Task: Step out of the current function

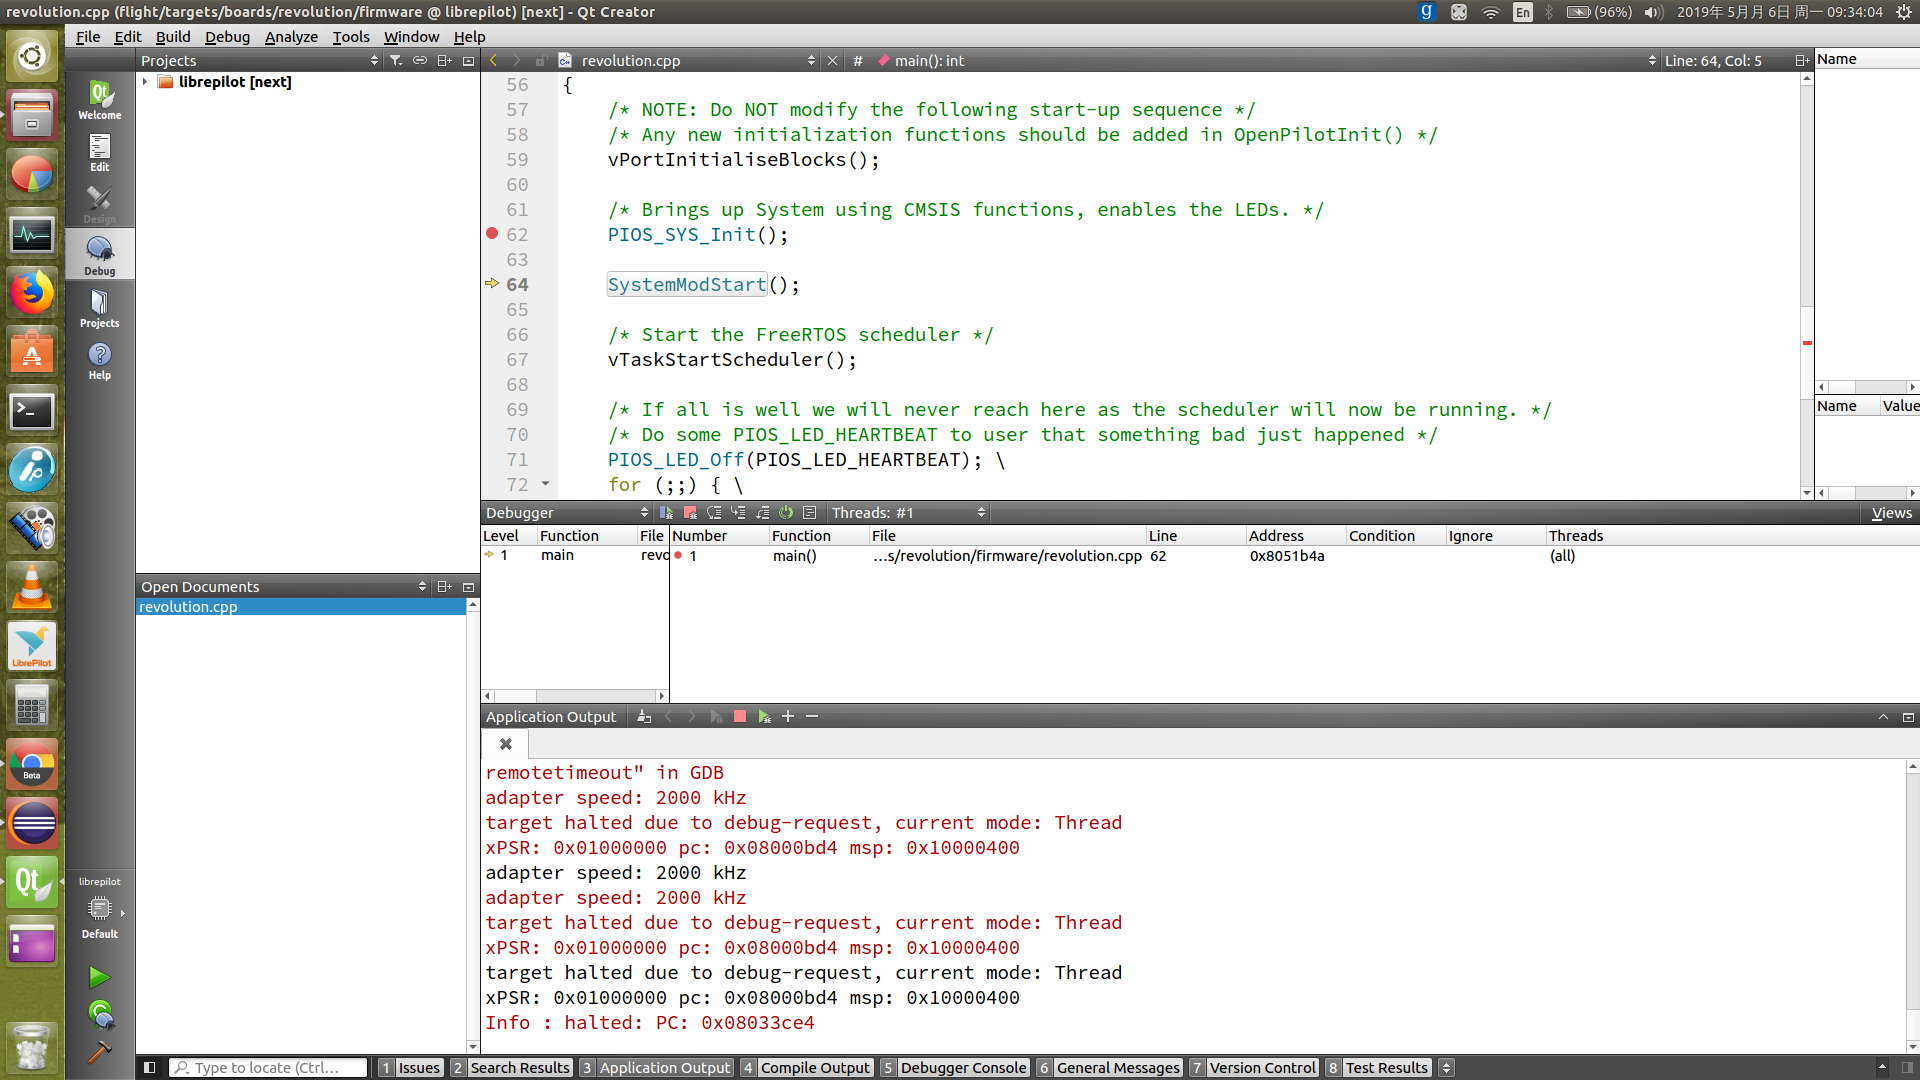Action: point(763,512)
